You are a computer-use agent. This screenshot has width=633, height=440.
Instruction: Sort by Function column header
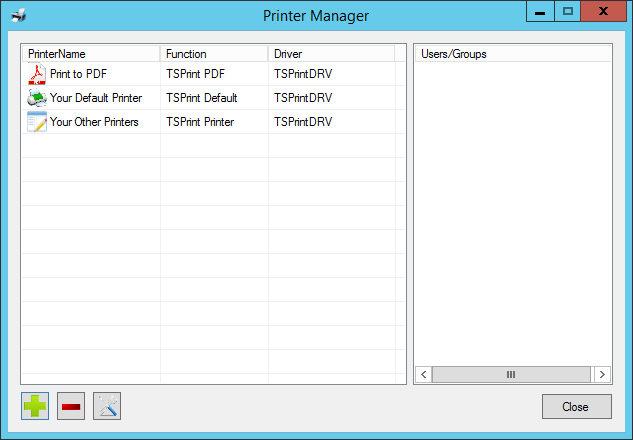(213, 53)
